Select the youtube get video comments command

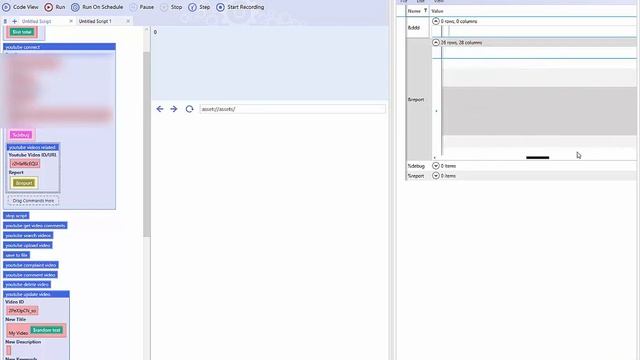point(35,225)
